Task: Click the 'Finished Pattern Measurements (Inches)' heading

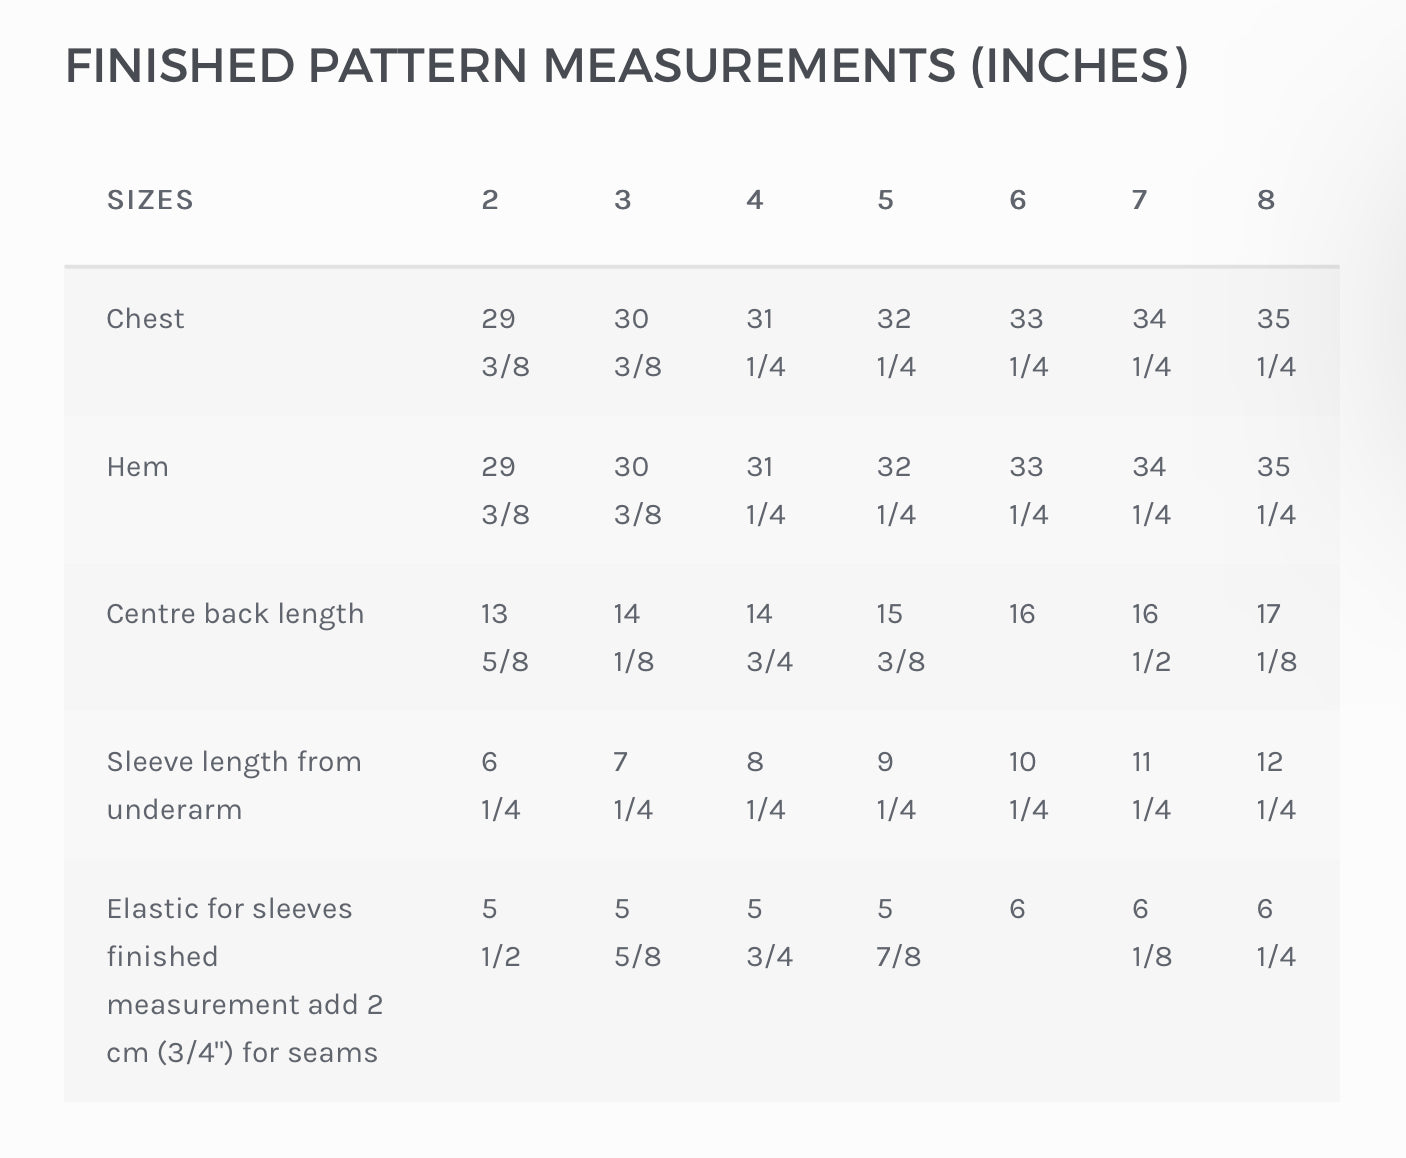Action: 626,66
